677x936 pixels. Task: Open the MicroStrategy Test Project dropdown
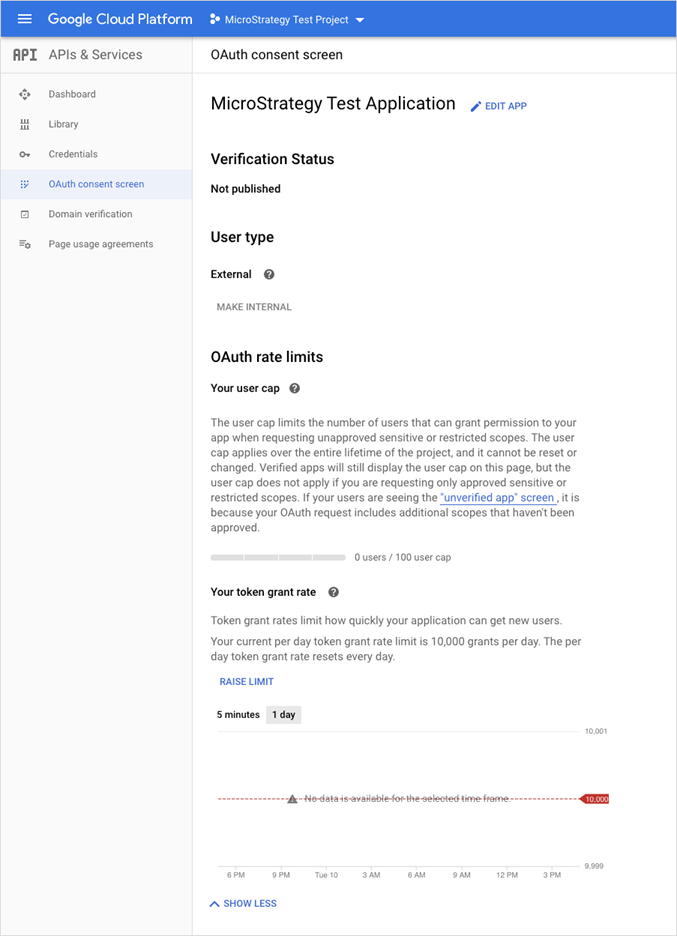pyautogui.click(x=288, y=19)
